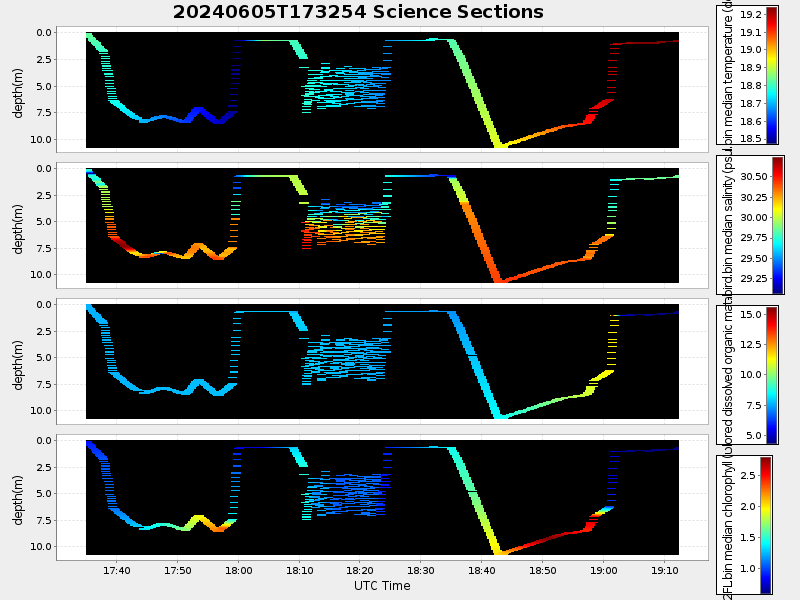
Task: Click the 30.00 tick on the salinity colorbar
Action: click(754, 217)
